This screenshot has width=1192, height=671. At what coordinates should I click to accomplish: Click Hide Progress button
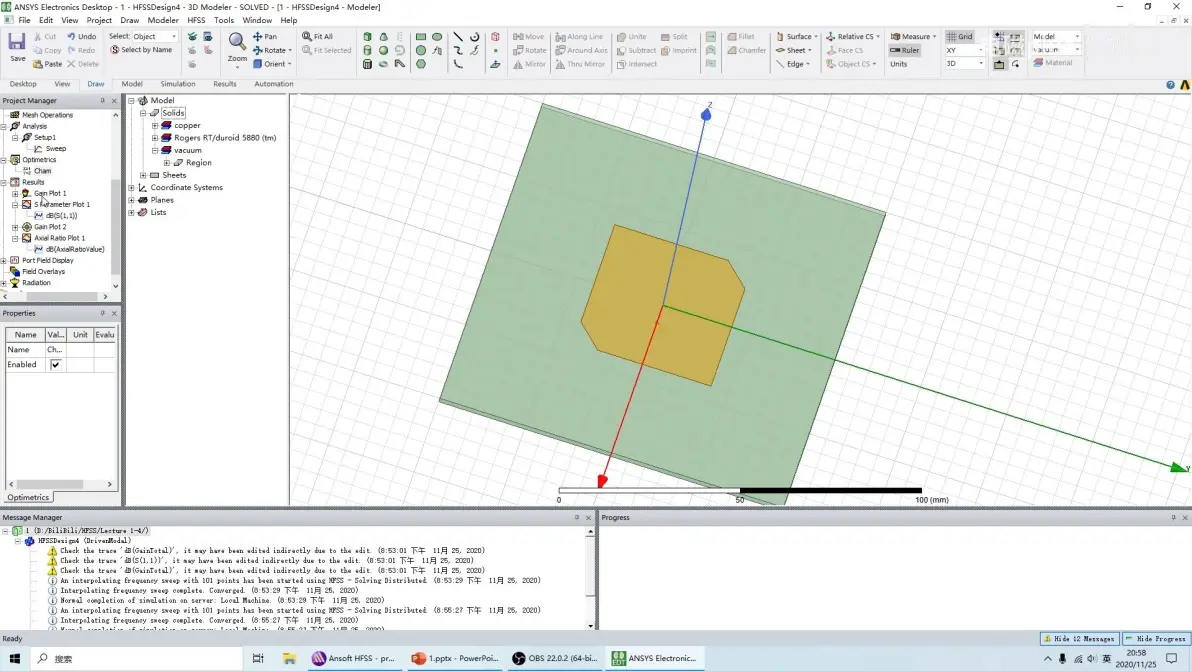point(1156,639)
